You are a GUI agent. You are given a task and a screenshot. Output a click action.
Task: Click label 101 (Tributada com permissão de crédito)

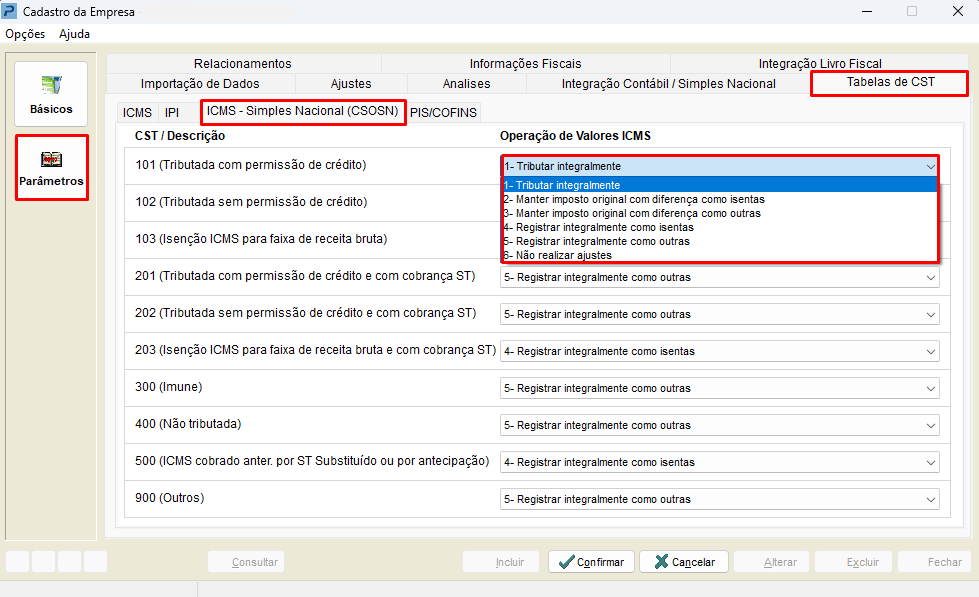[251, 165]
